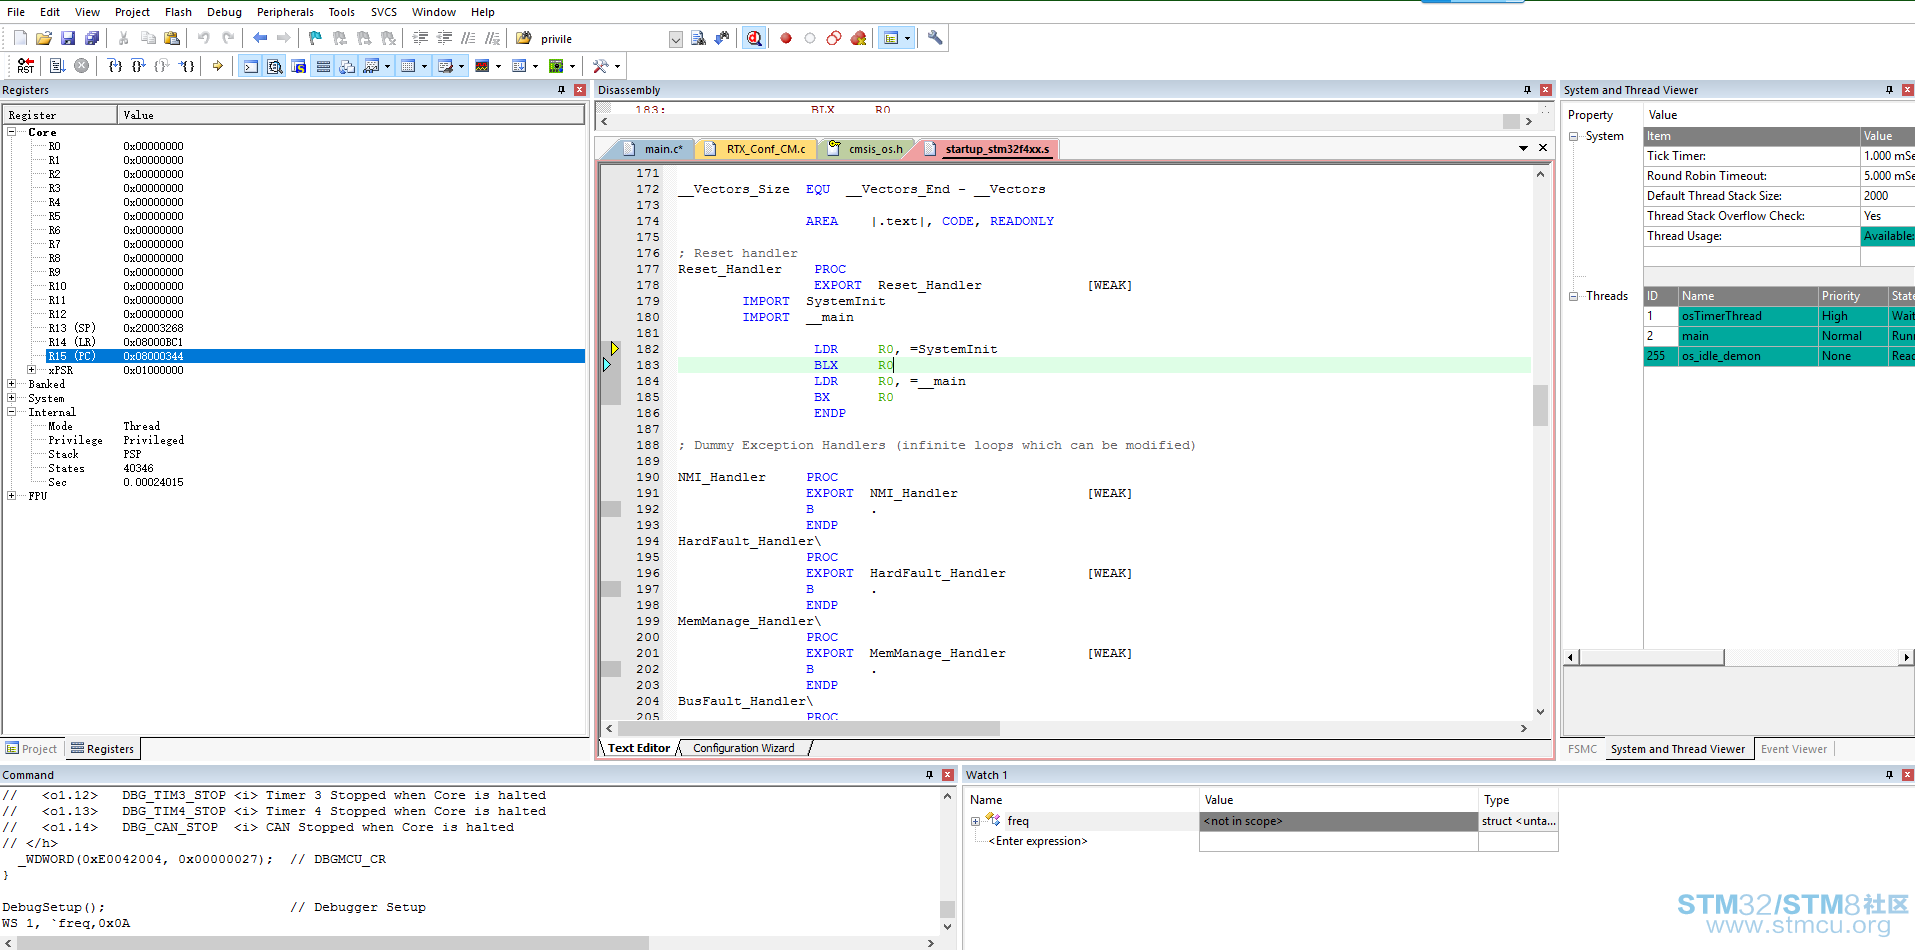Paste from clipboard toolbar icon
The width and height of the screenshot is (1915, 950).
(172, 38)
